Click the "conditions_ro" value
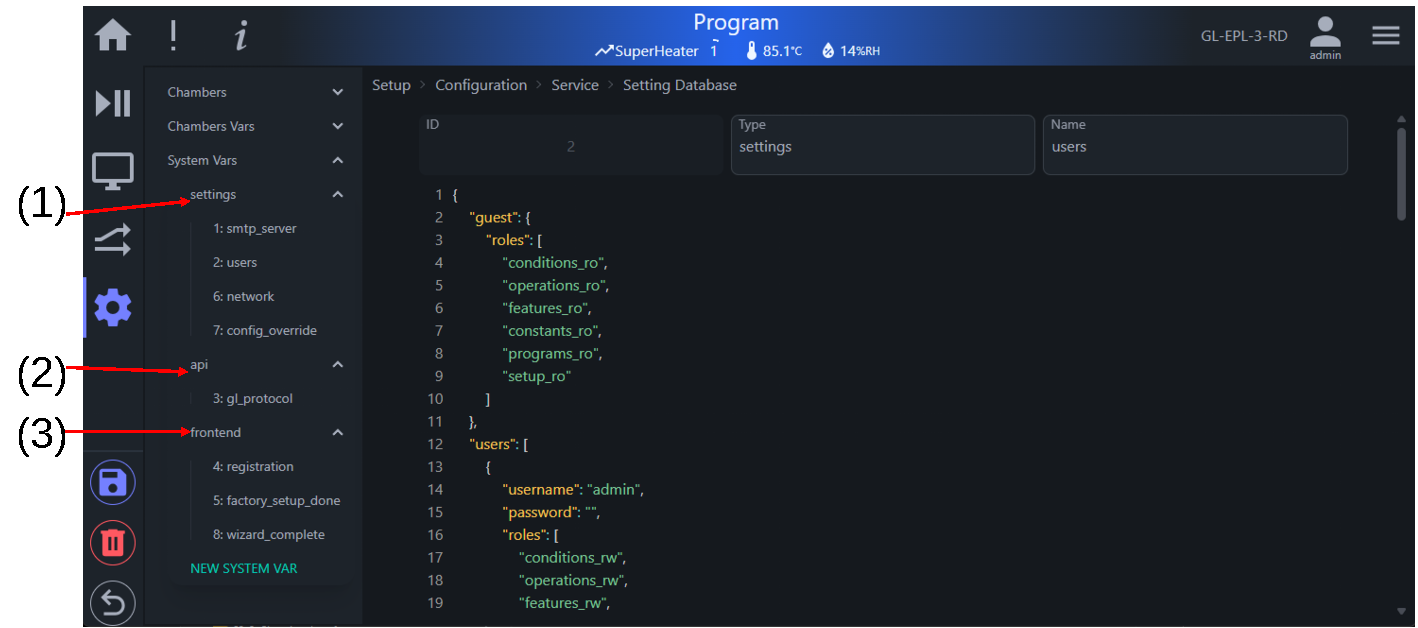This screenshot has height=628, width=1418. click(x=553, y=263)
